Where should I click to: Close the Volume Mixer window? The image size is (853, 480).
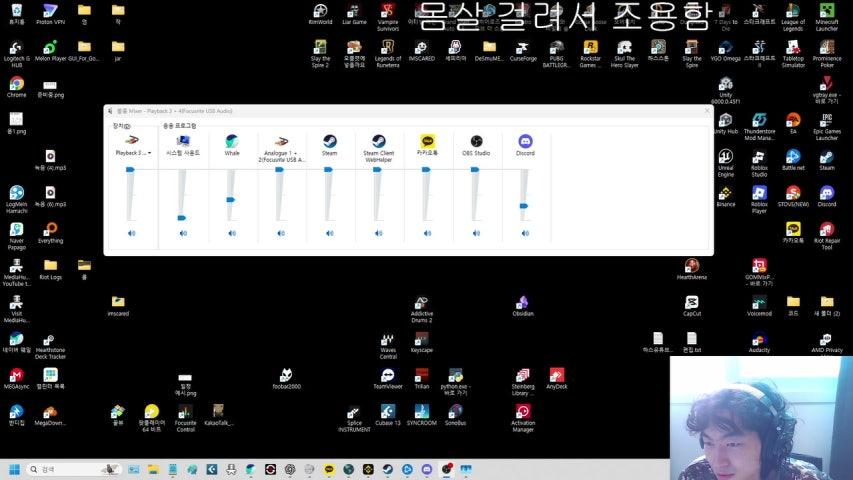tap(707, 110)
